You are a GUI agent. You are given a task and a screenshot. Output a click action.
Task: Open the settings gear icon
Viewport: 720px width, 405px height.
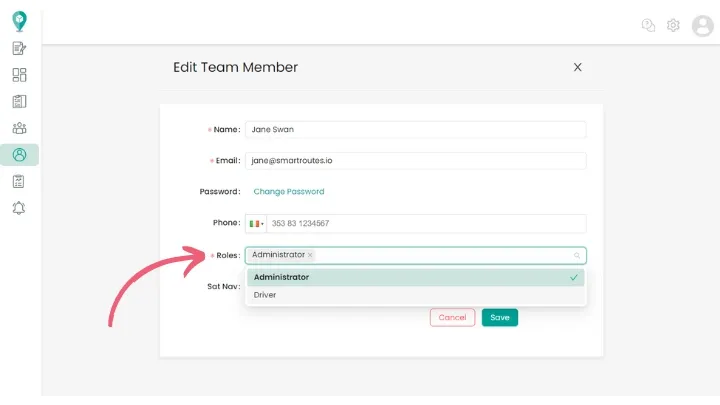(673, 25)
